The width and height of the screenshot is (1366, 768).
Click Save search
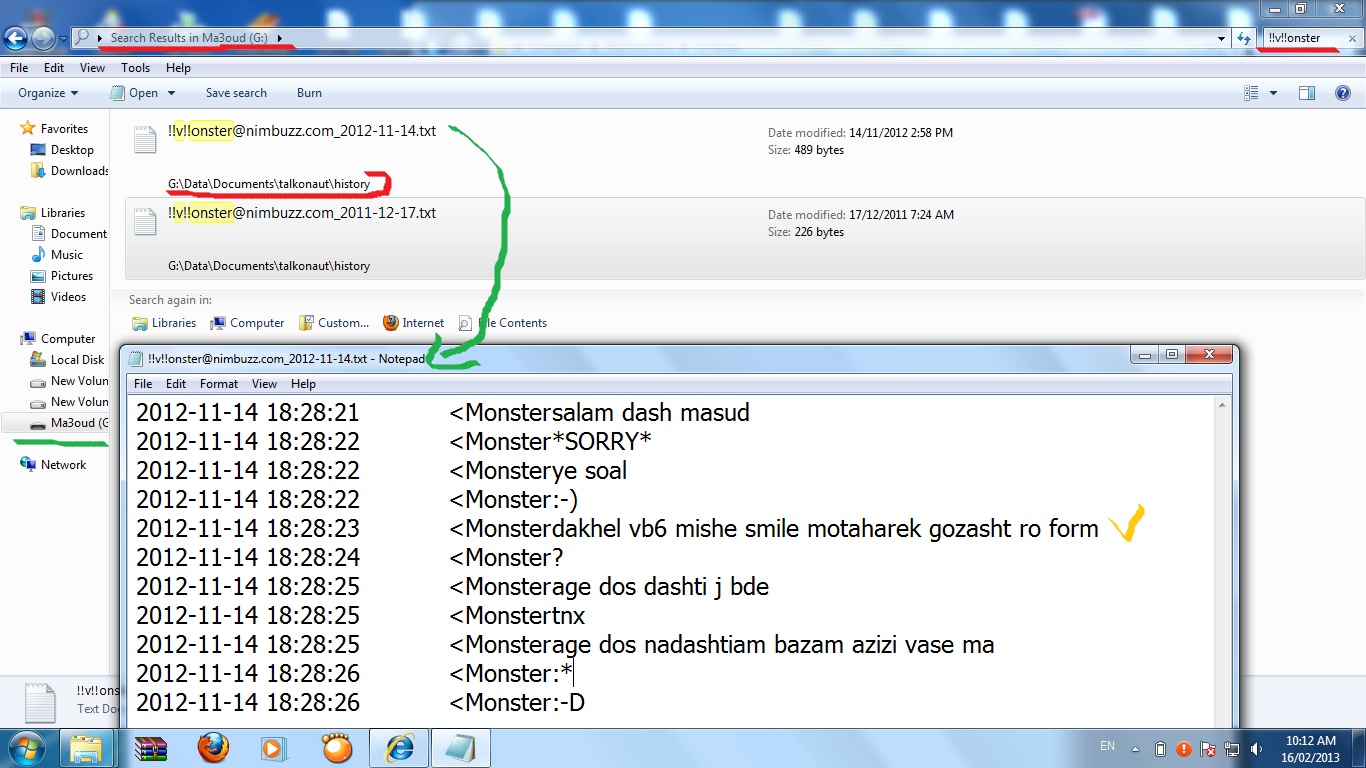click(236, 93)
